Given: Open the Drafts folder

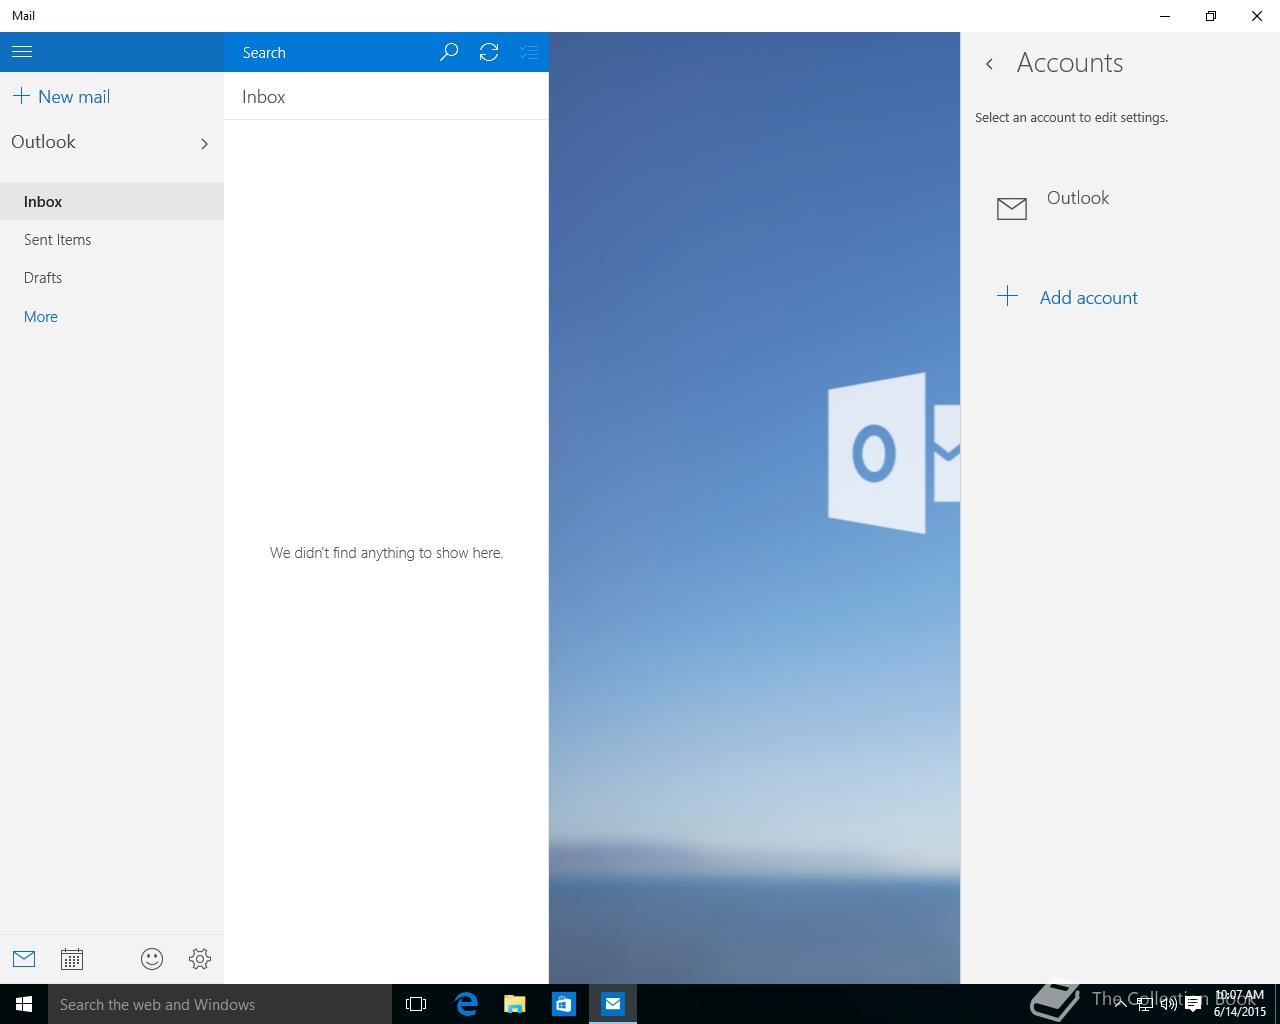Looking at the screenshot, I should click(112, 278).
